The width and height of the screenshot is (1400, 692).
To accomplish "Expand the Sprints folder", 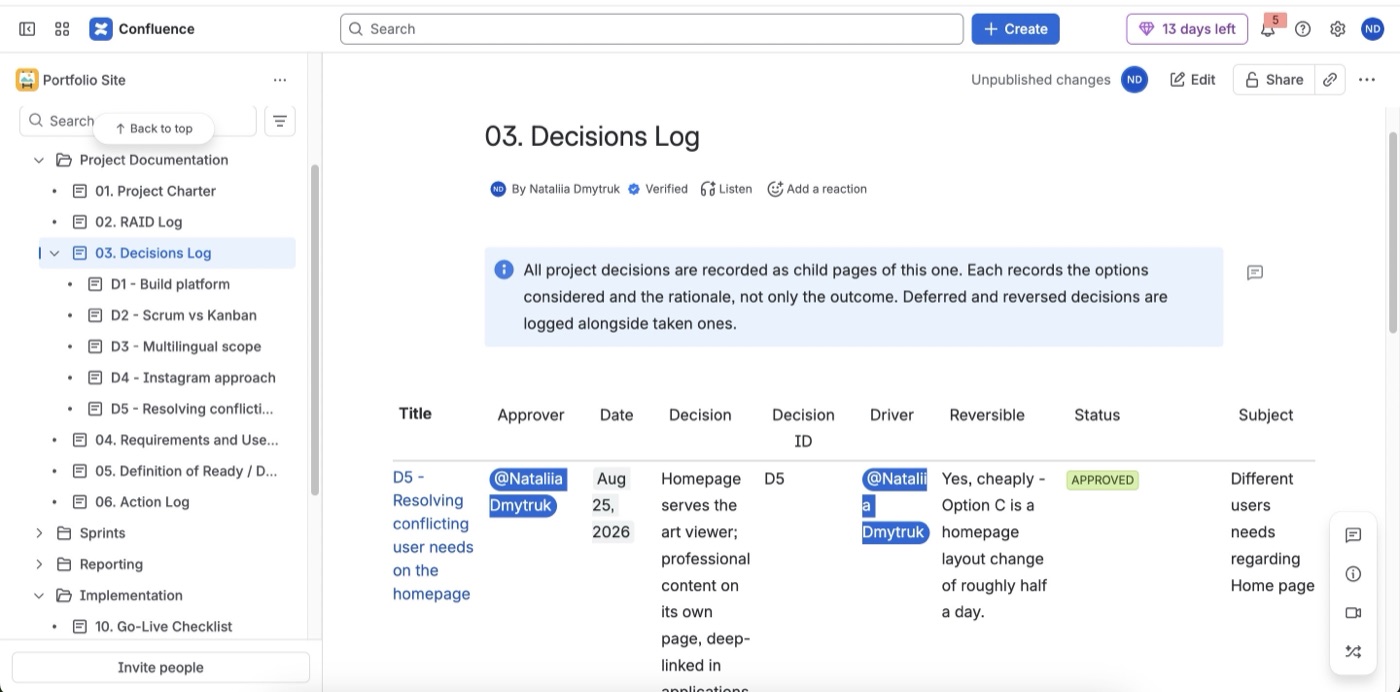I will pyautogui.click(x=39, y=533).
